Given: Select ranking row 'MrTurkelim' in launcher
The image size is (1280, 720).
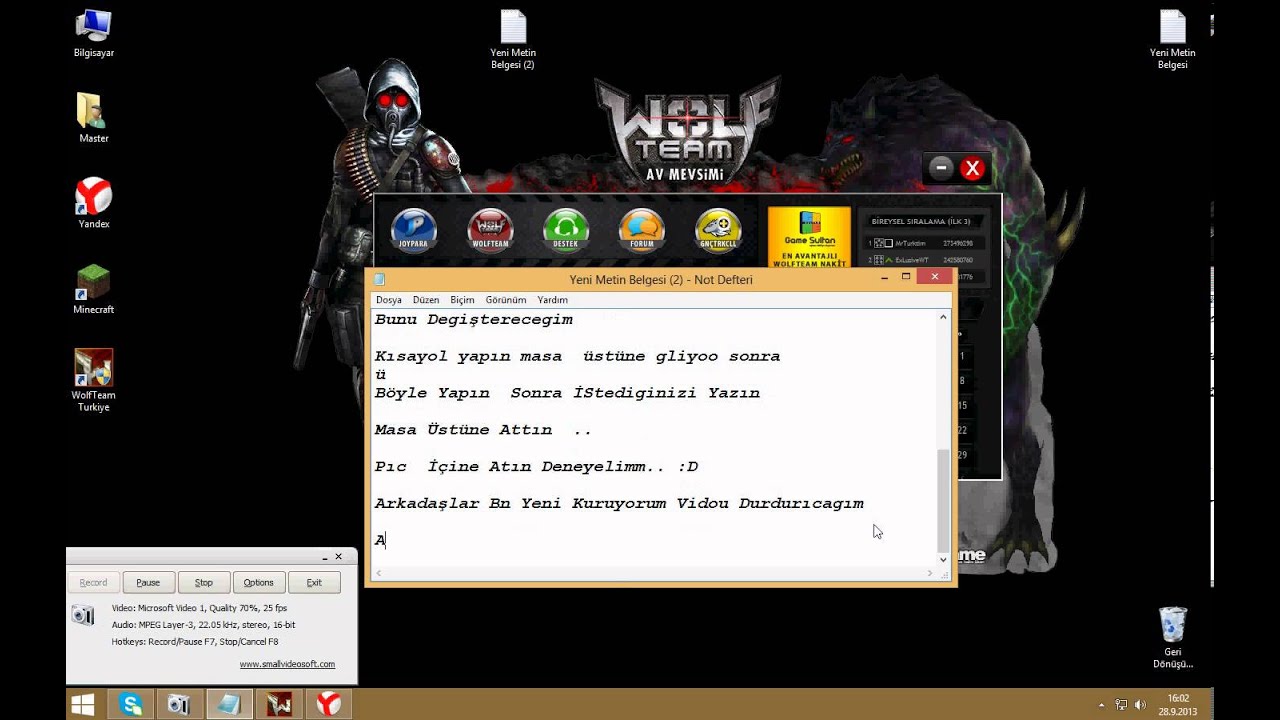Looking at the screenshot, I should coord(927,243).
